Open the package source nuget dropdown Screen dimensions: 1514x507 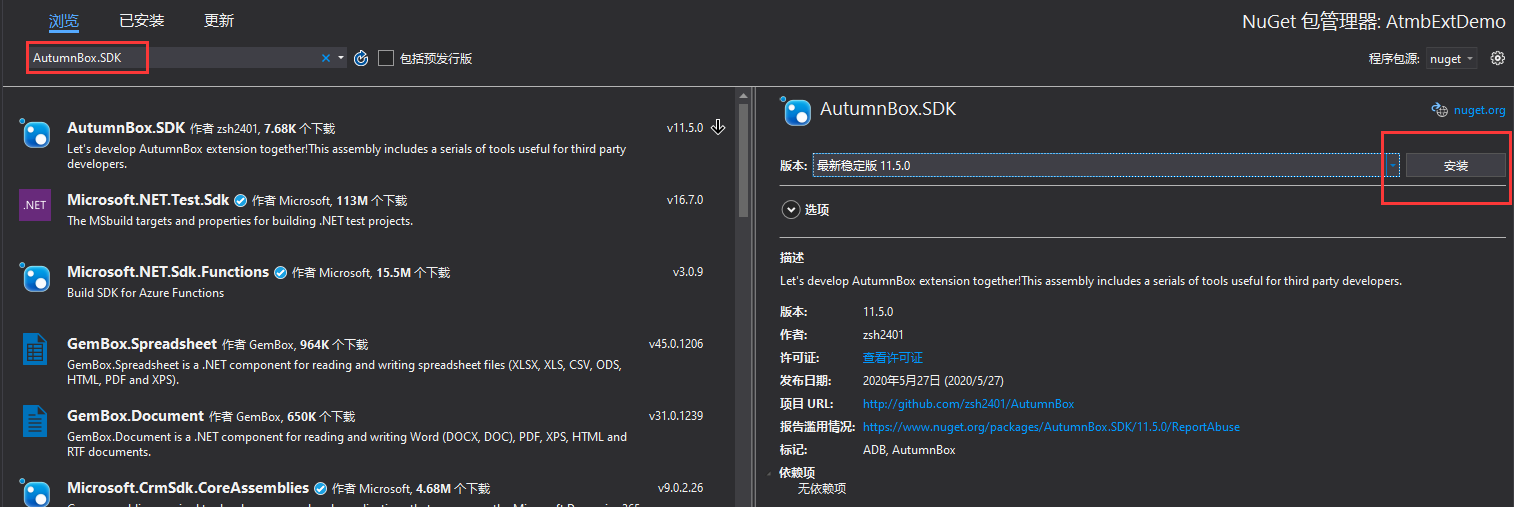point(1451,59)
